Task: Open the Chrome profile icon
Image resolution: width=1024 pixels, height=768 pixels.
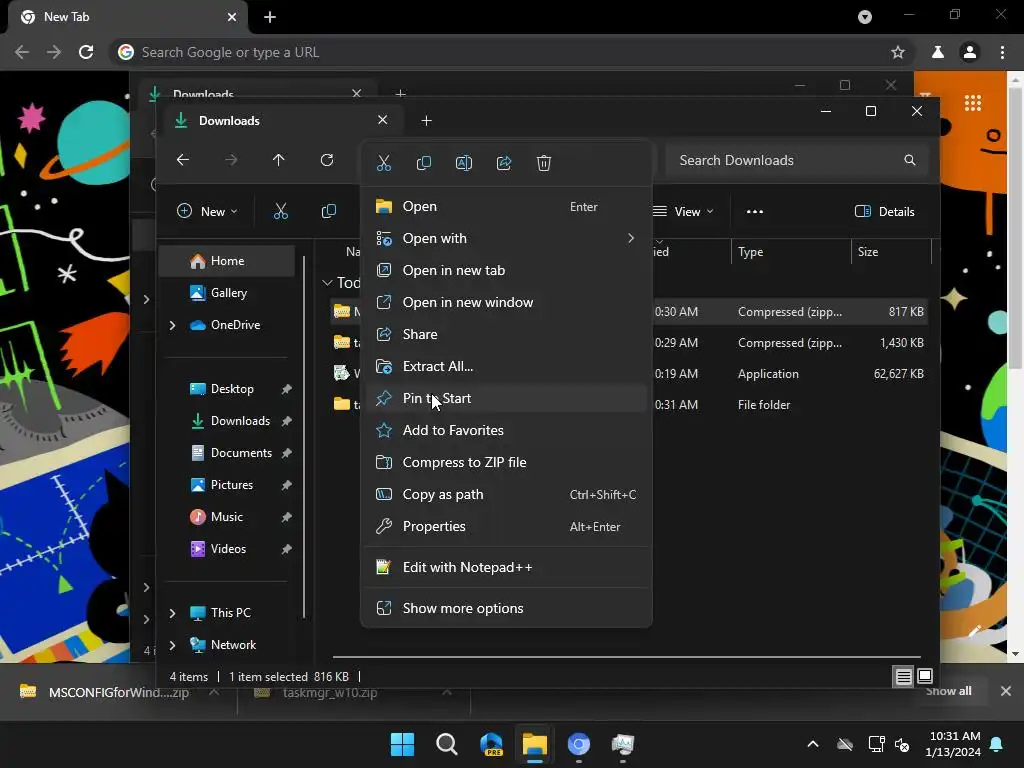Action: (970, 52)
